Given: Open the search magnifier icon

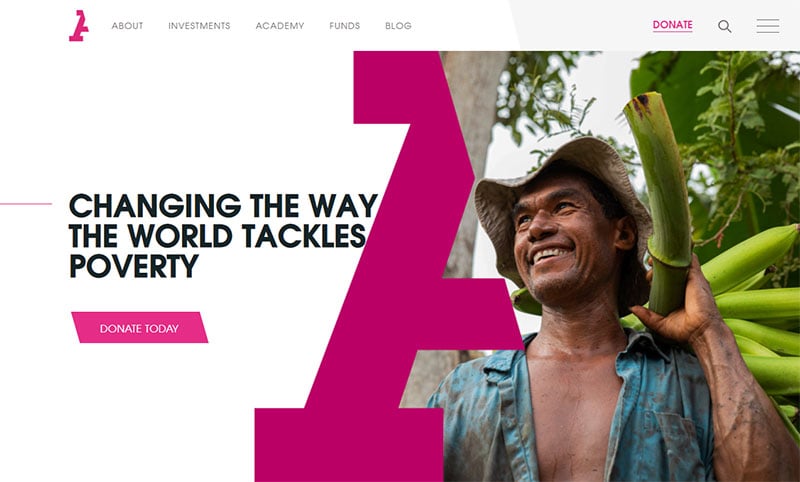Looking at the screenshot, I should click(724, 26).
